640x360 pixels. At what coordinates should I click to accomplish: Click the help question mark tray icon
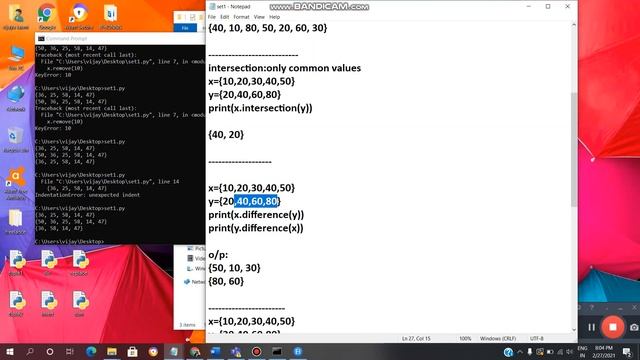point(508,352)
